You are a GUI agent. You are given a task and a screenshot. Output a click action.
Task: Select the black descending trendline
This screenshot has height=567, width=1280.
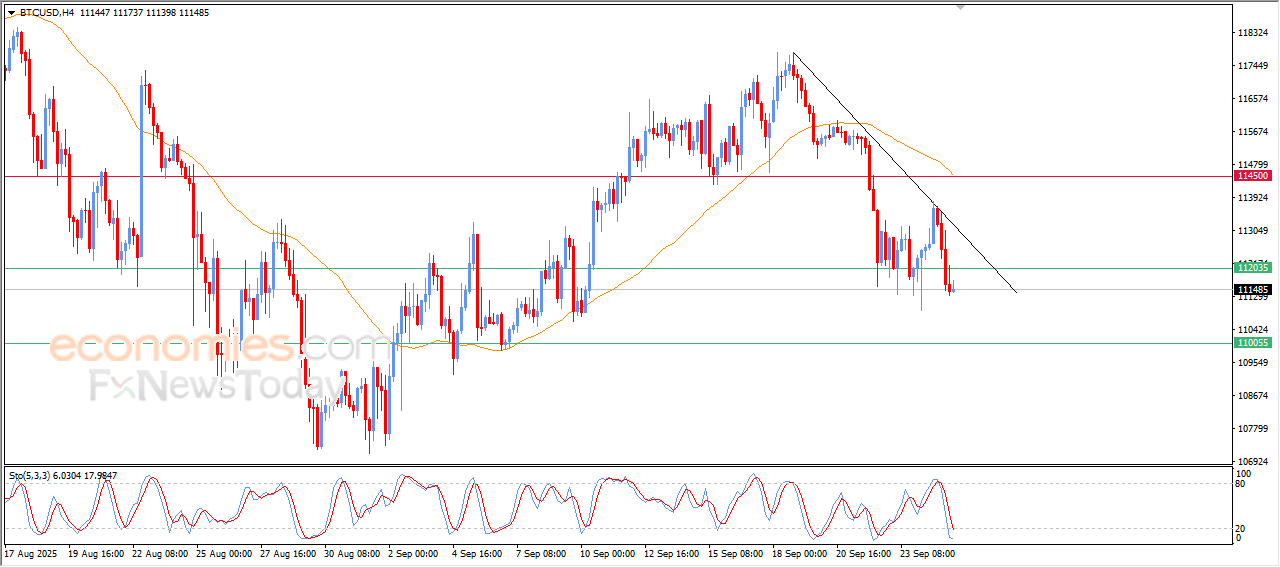click(905, 173)
